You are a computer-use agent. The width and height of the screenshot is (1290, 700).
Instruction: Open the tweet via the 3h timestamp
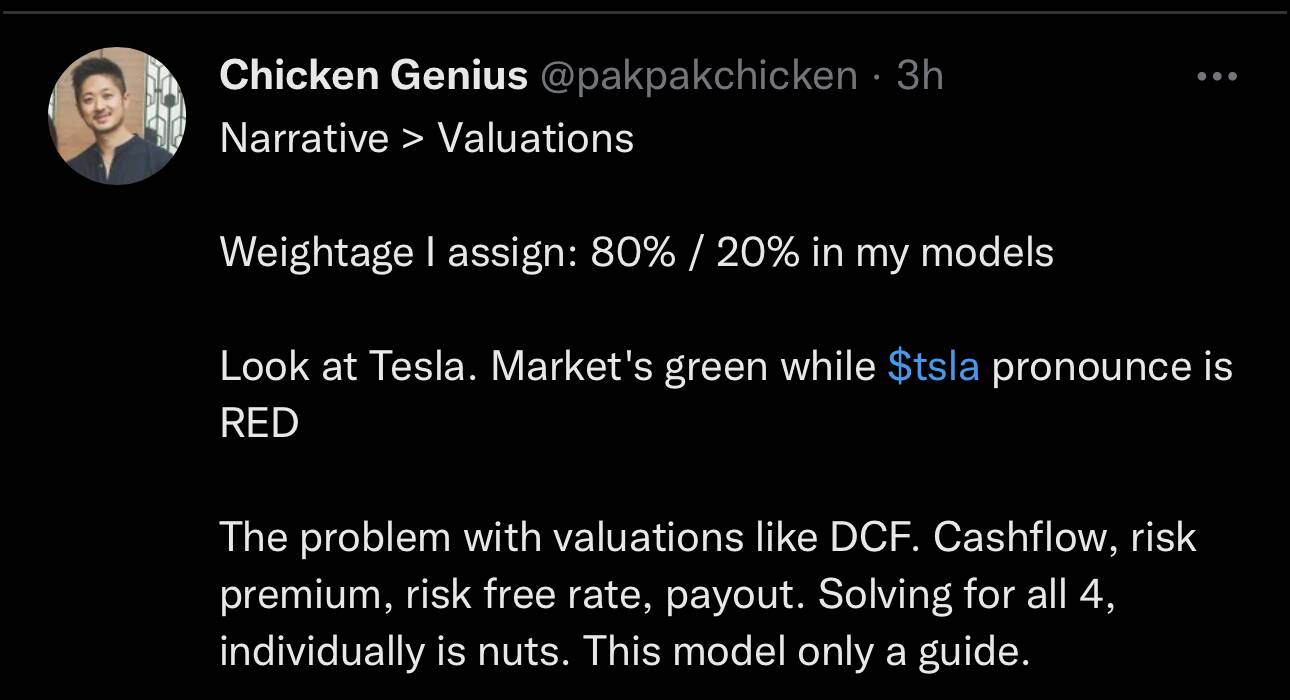click(920, 75)
